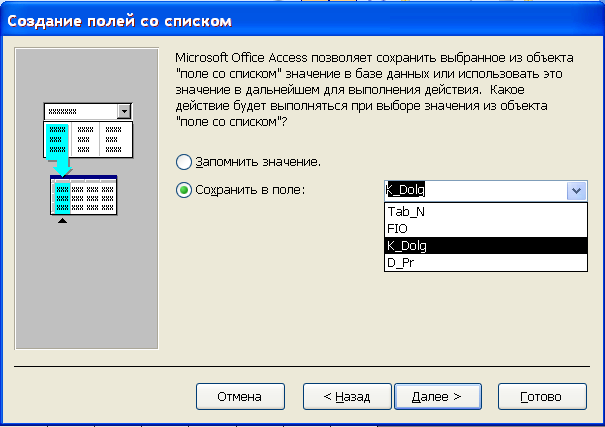Cancel the wizard with the Отмена button
Viewport: 605px width, 427px height.
pos(240,397)
